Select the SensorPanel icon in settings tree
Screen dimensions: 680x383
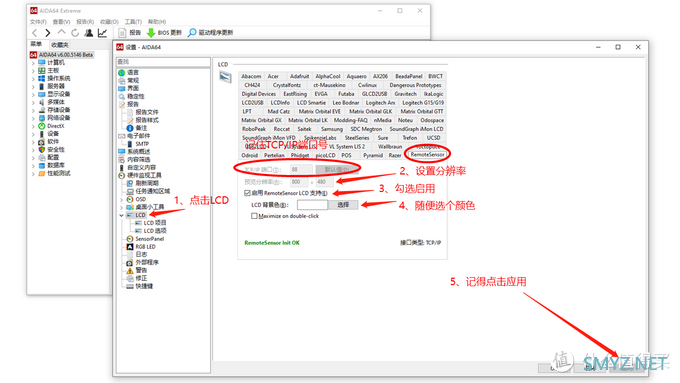(130, 239)
